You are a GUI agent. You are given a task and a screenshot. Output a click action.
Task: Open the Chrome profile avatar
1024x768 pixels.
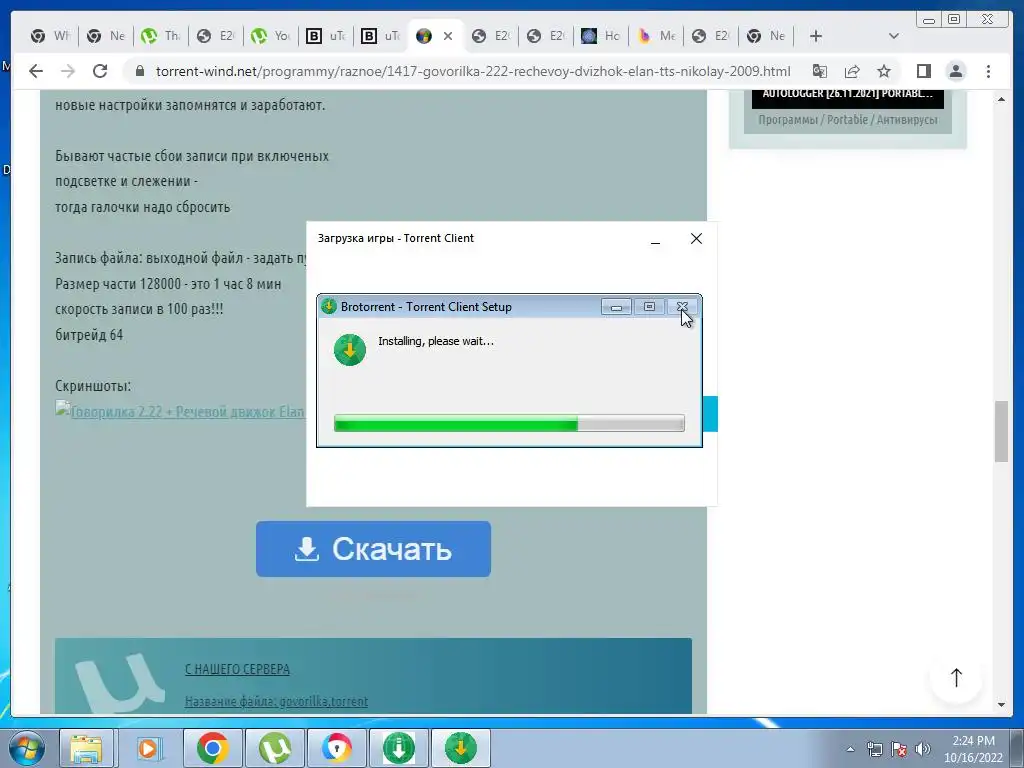[955, 71]
